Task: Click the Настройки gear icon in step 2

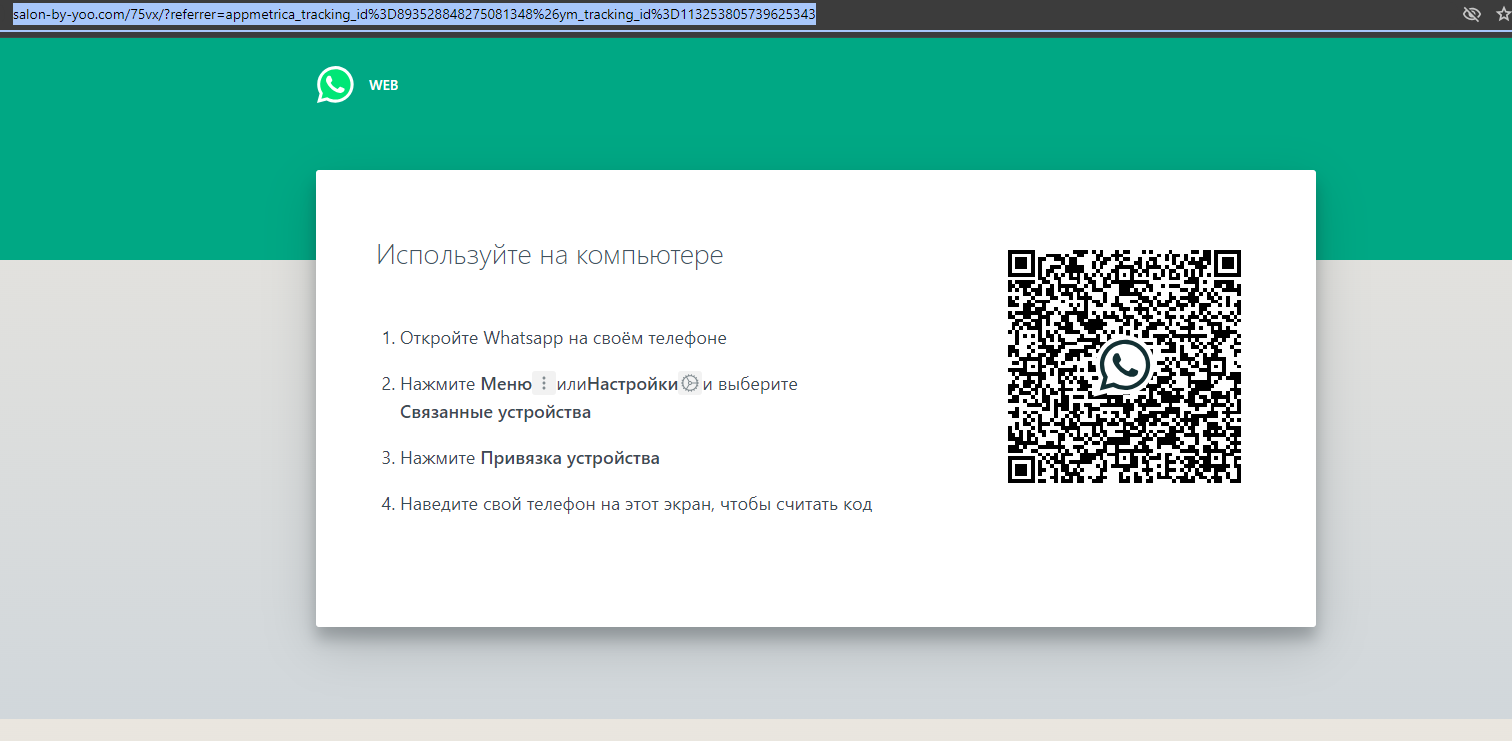Action: [x=690, y=383]
